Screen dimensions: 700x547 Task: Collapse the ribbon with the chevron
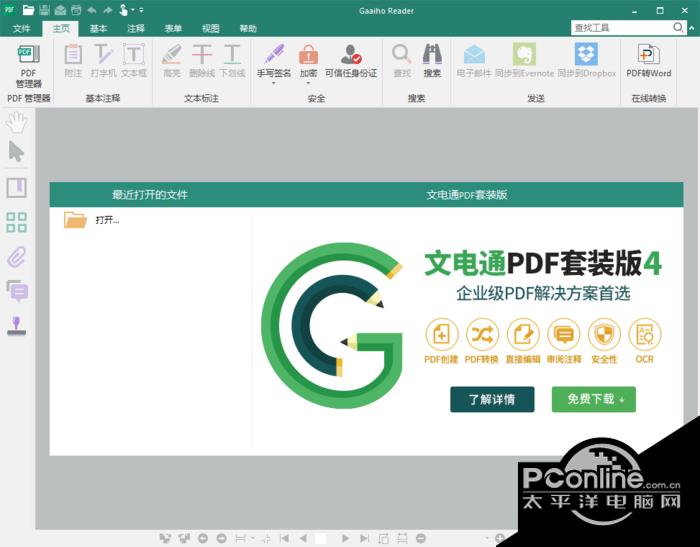tap(692, 28)
